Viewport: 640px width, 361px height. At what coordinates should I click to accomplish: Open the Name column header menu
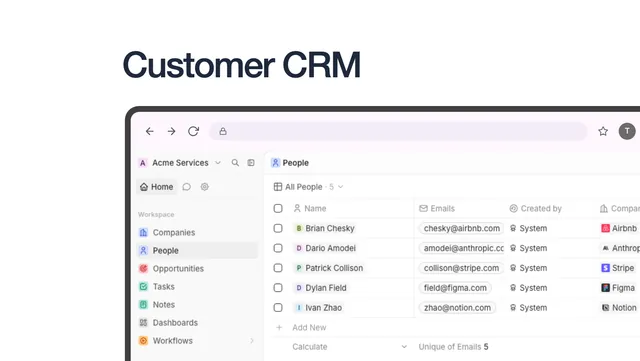[310, 209]
